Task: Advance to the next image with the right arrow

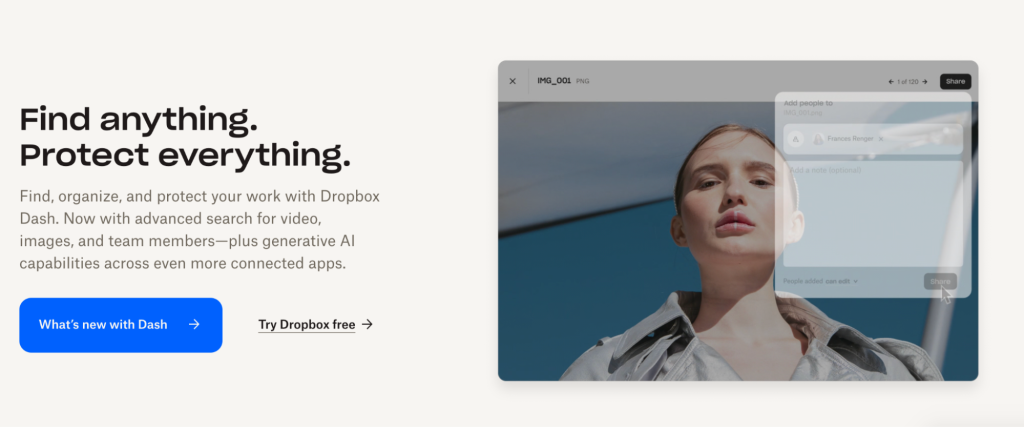Action: 925,81
